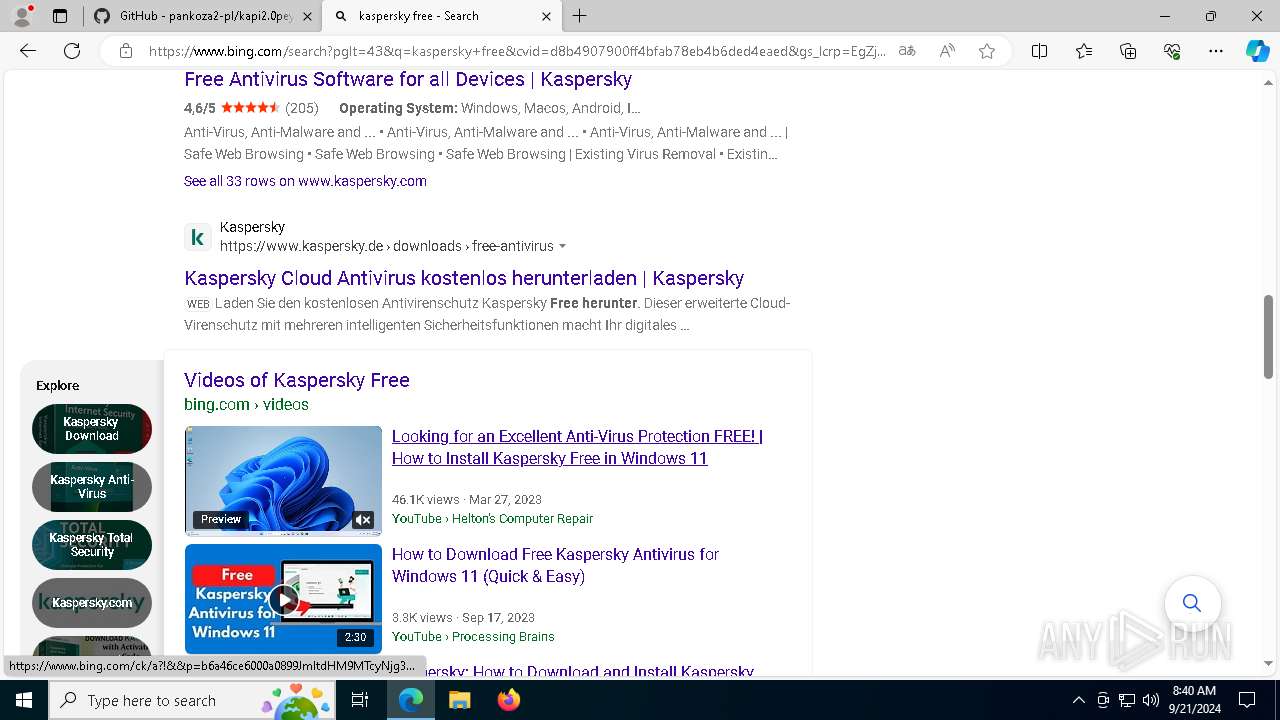Open the Copilot sidebar icon

click(1257, 51)
